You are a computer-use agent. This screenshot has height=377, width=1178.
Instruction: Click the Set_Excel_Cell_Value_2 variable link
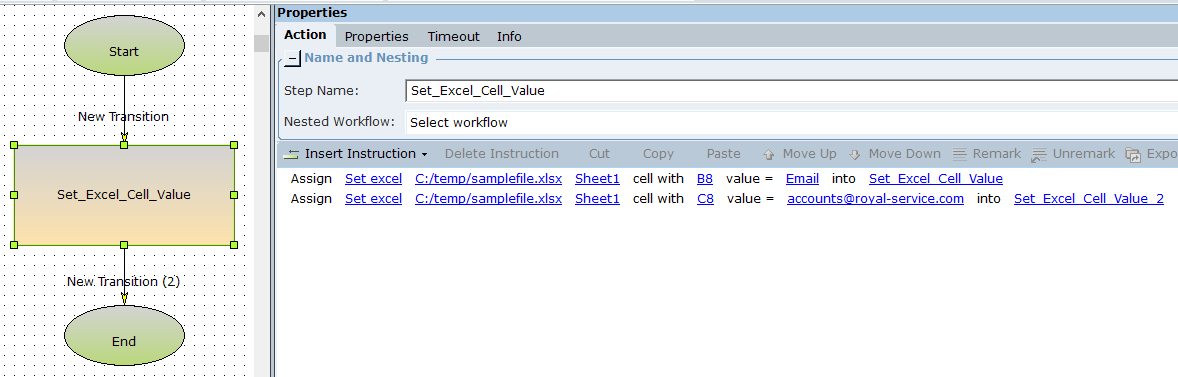[x=1089, y=199]
